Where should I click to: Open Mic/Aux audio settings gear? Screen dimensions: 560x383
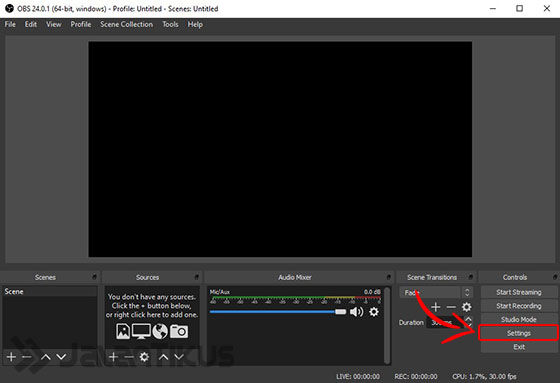(374, 312)
